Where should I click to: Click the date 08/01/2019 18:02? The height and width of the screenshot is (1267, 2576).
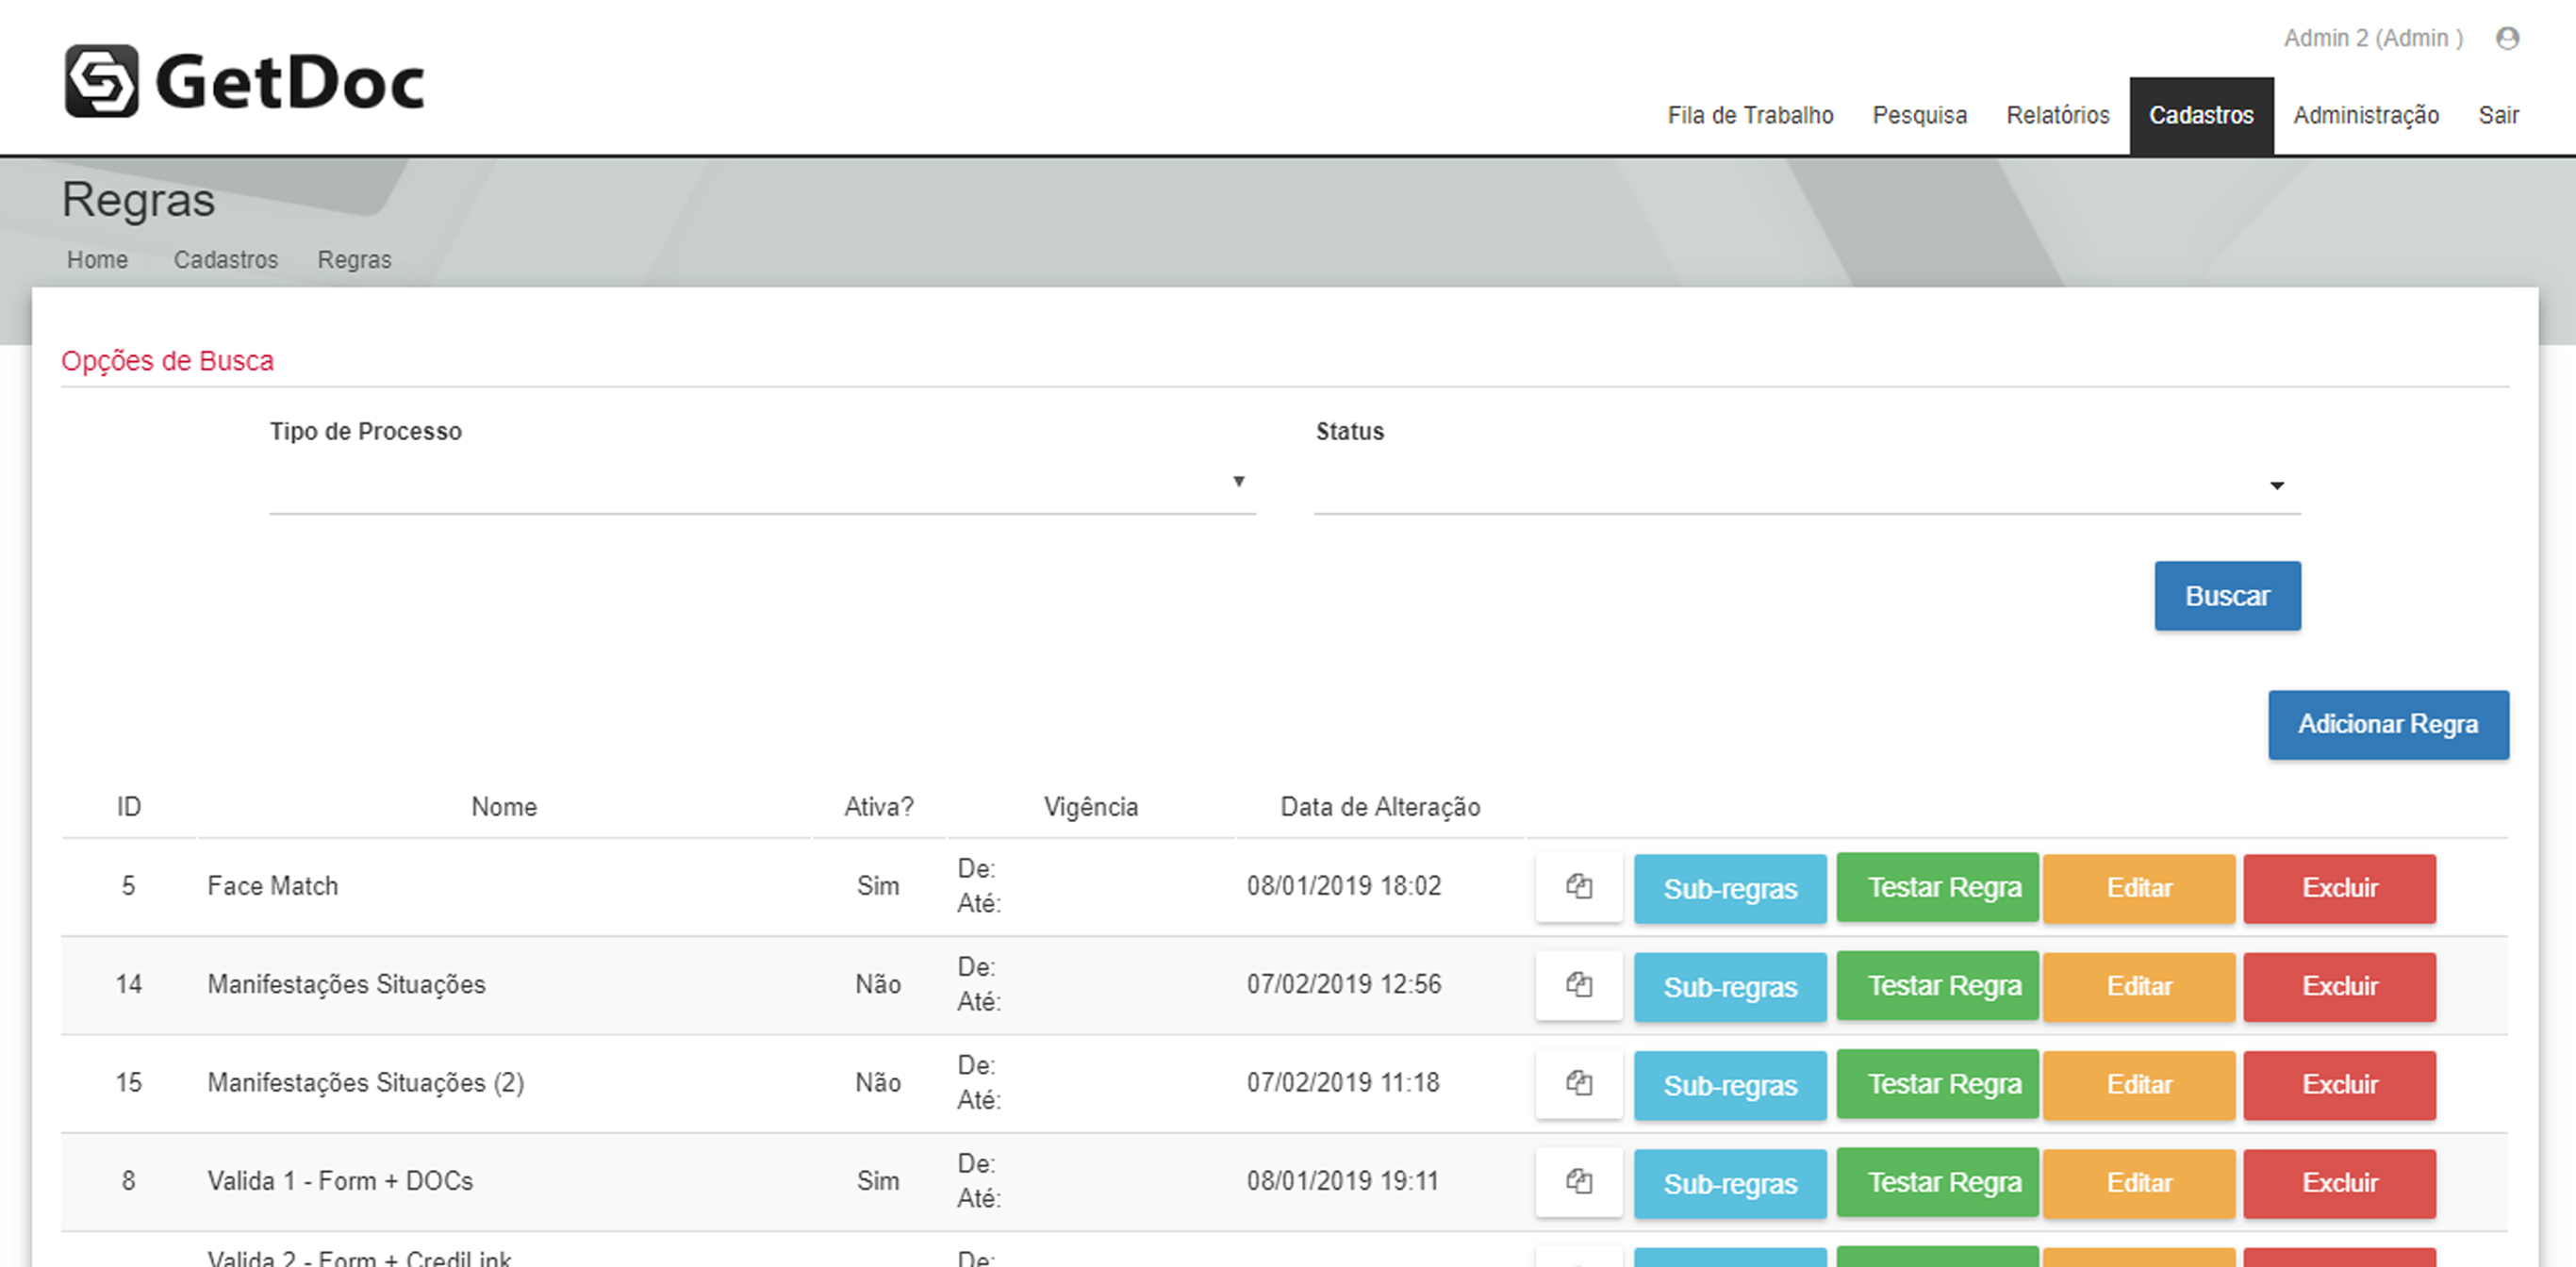pos(1344,886)
